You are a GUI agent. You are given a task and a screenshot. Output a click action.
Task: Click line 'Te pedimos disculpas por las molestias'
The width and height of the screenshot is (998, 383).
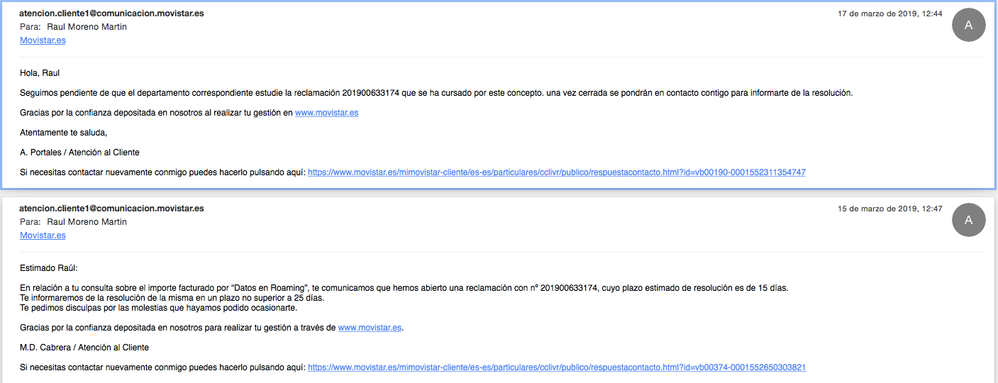pos(159,308)
